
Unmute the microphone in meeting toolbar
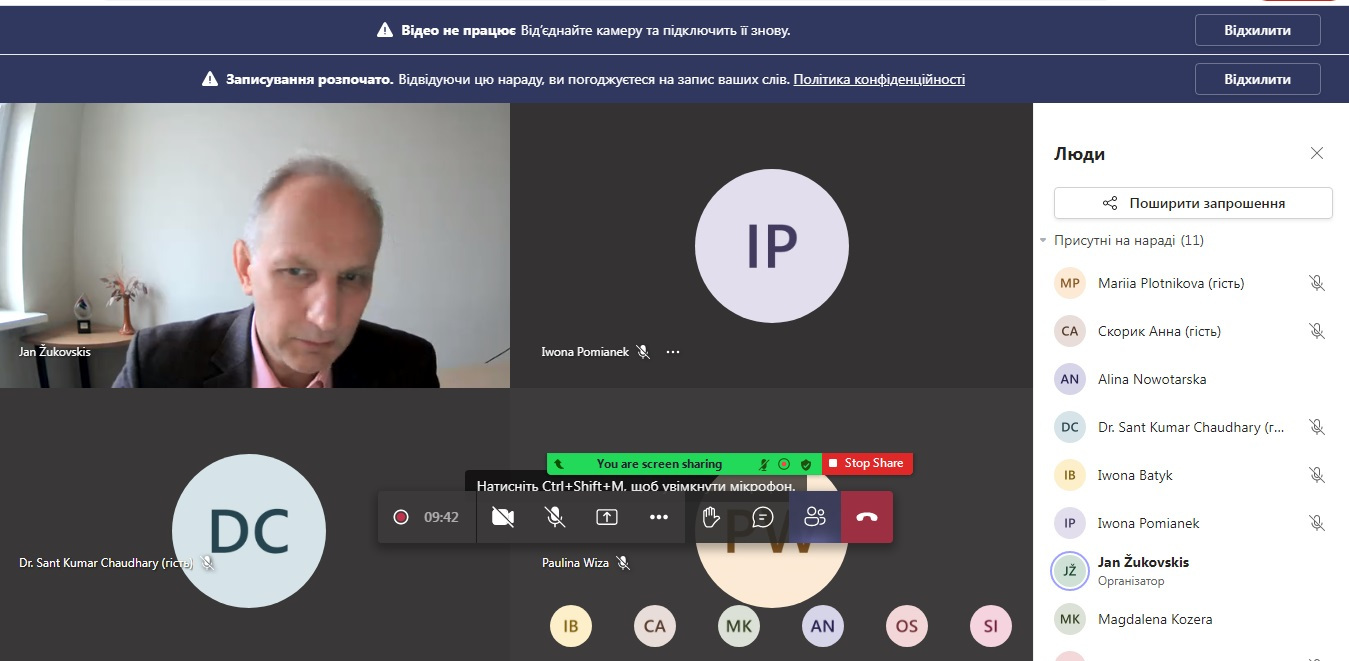[x=554, y=517]
